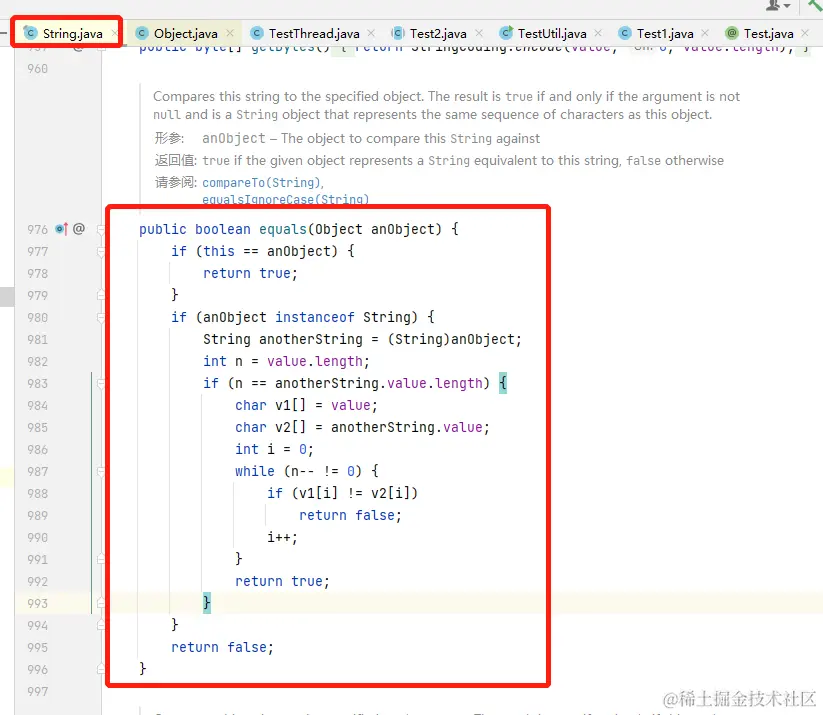Collapse the equals method at line 976
The image size is (823, 715).
(x=101, y=229)
